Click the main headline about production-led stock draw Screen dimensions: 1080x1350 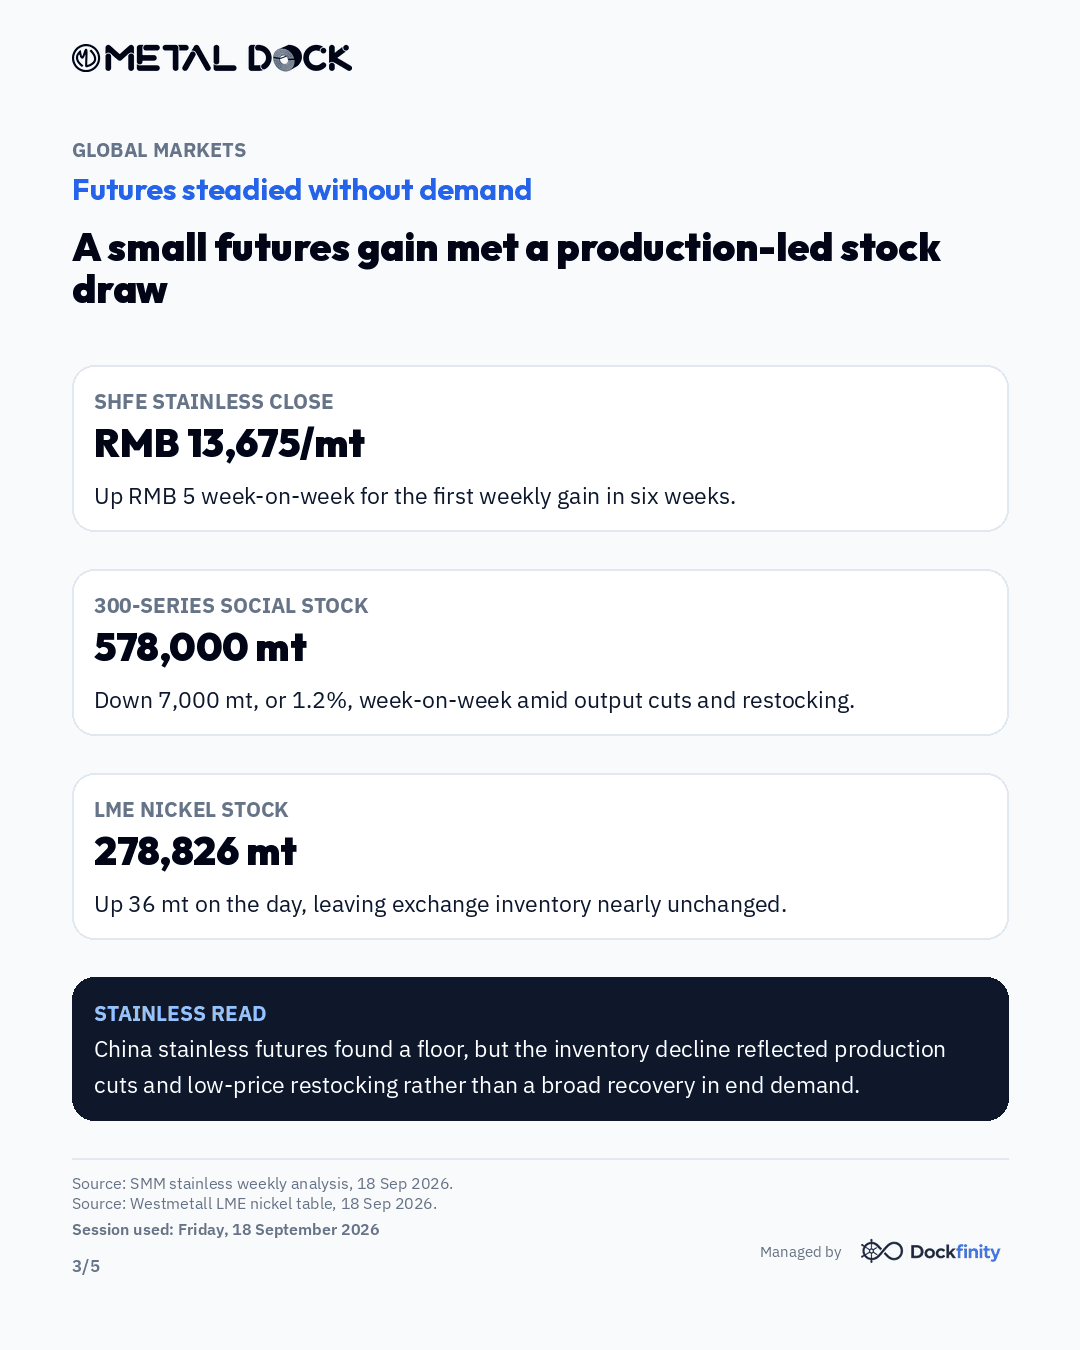[x=506, y=268]
